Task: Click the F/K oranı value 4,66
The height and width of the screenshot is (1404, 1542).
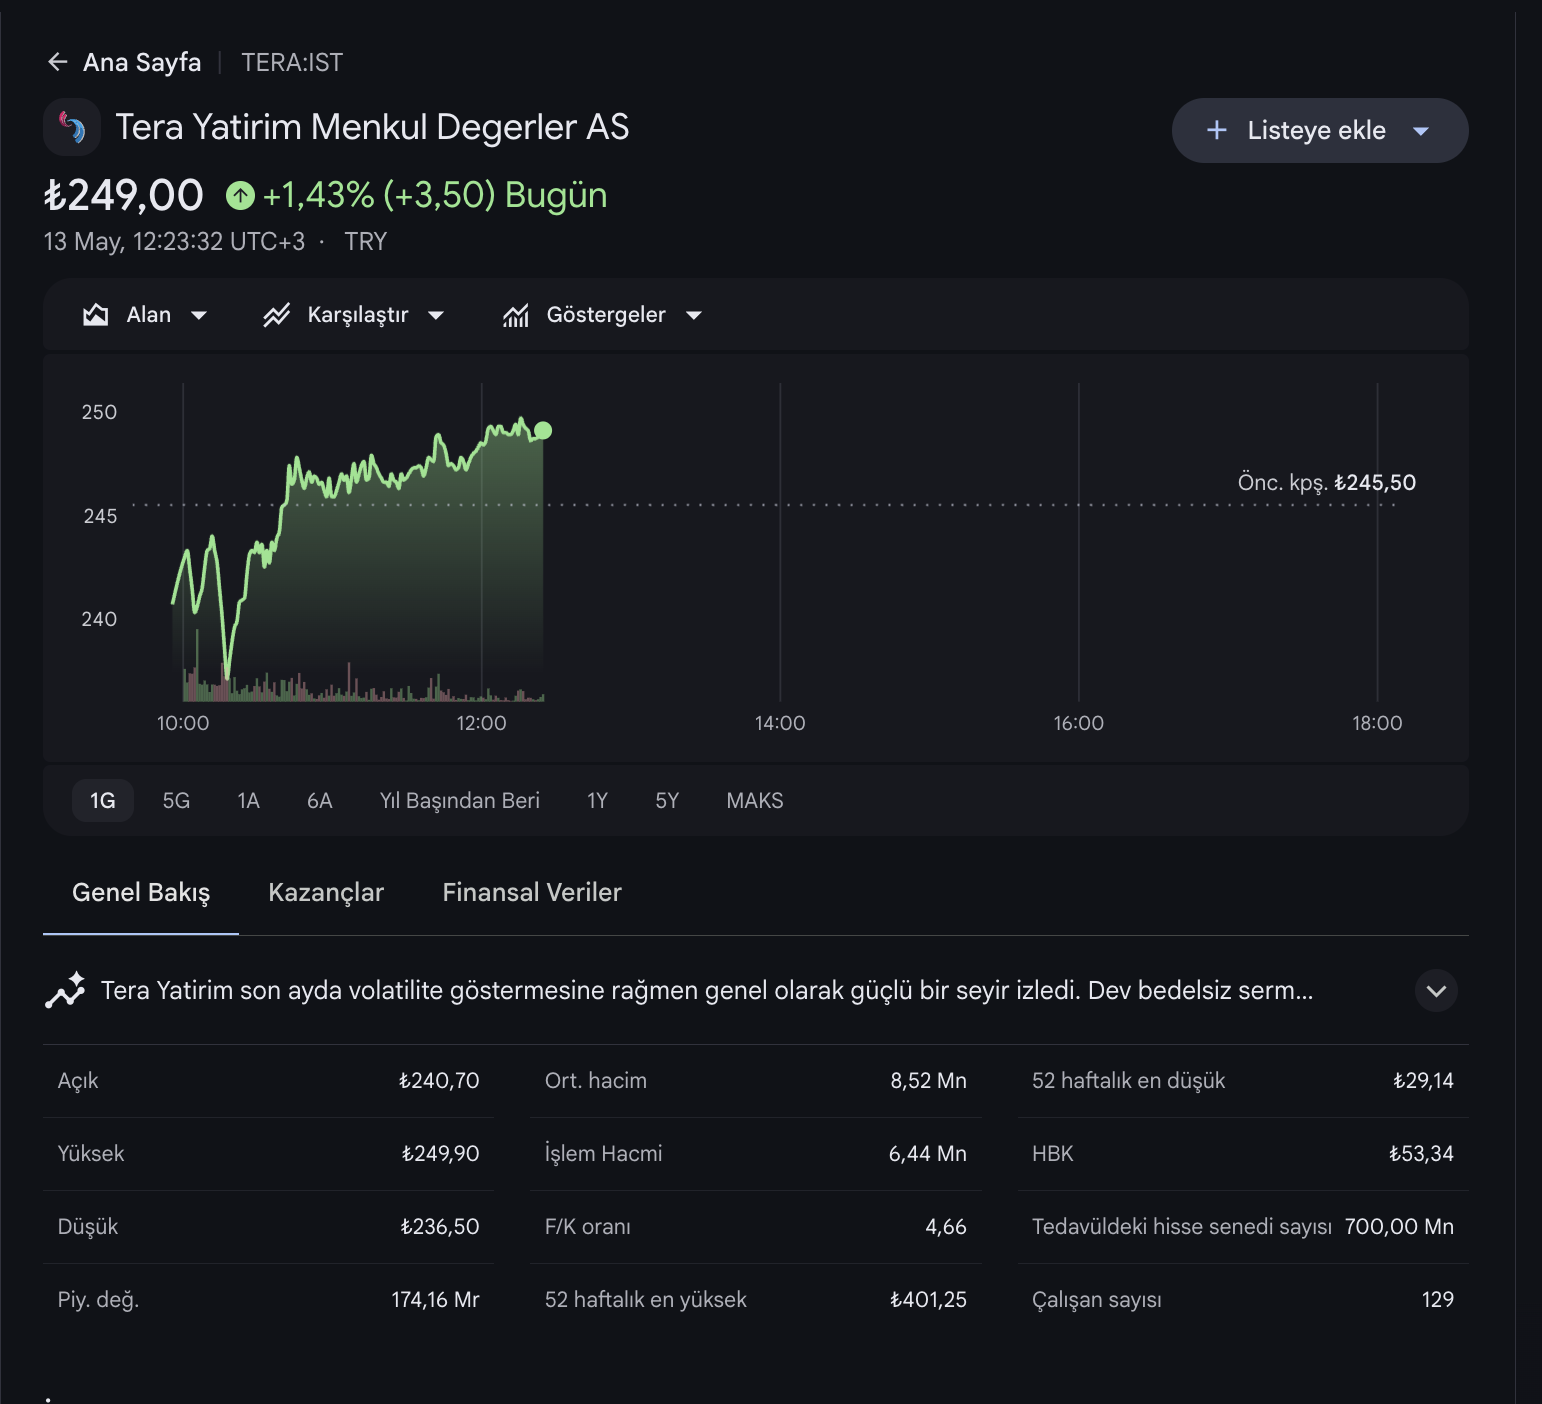Action: [946, 1227]
